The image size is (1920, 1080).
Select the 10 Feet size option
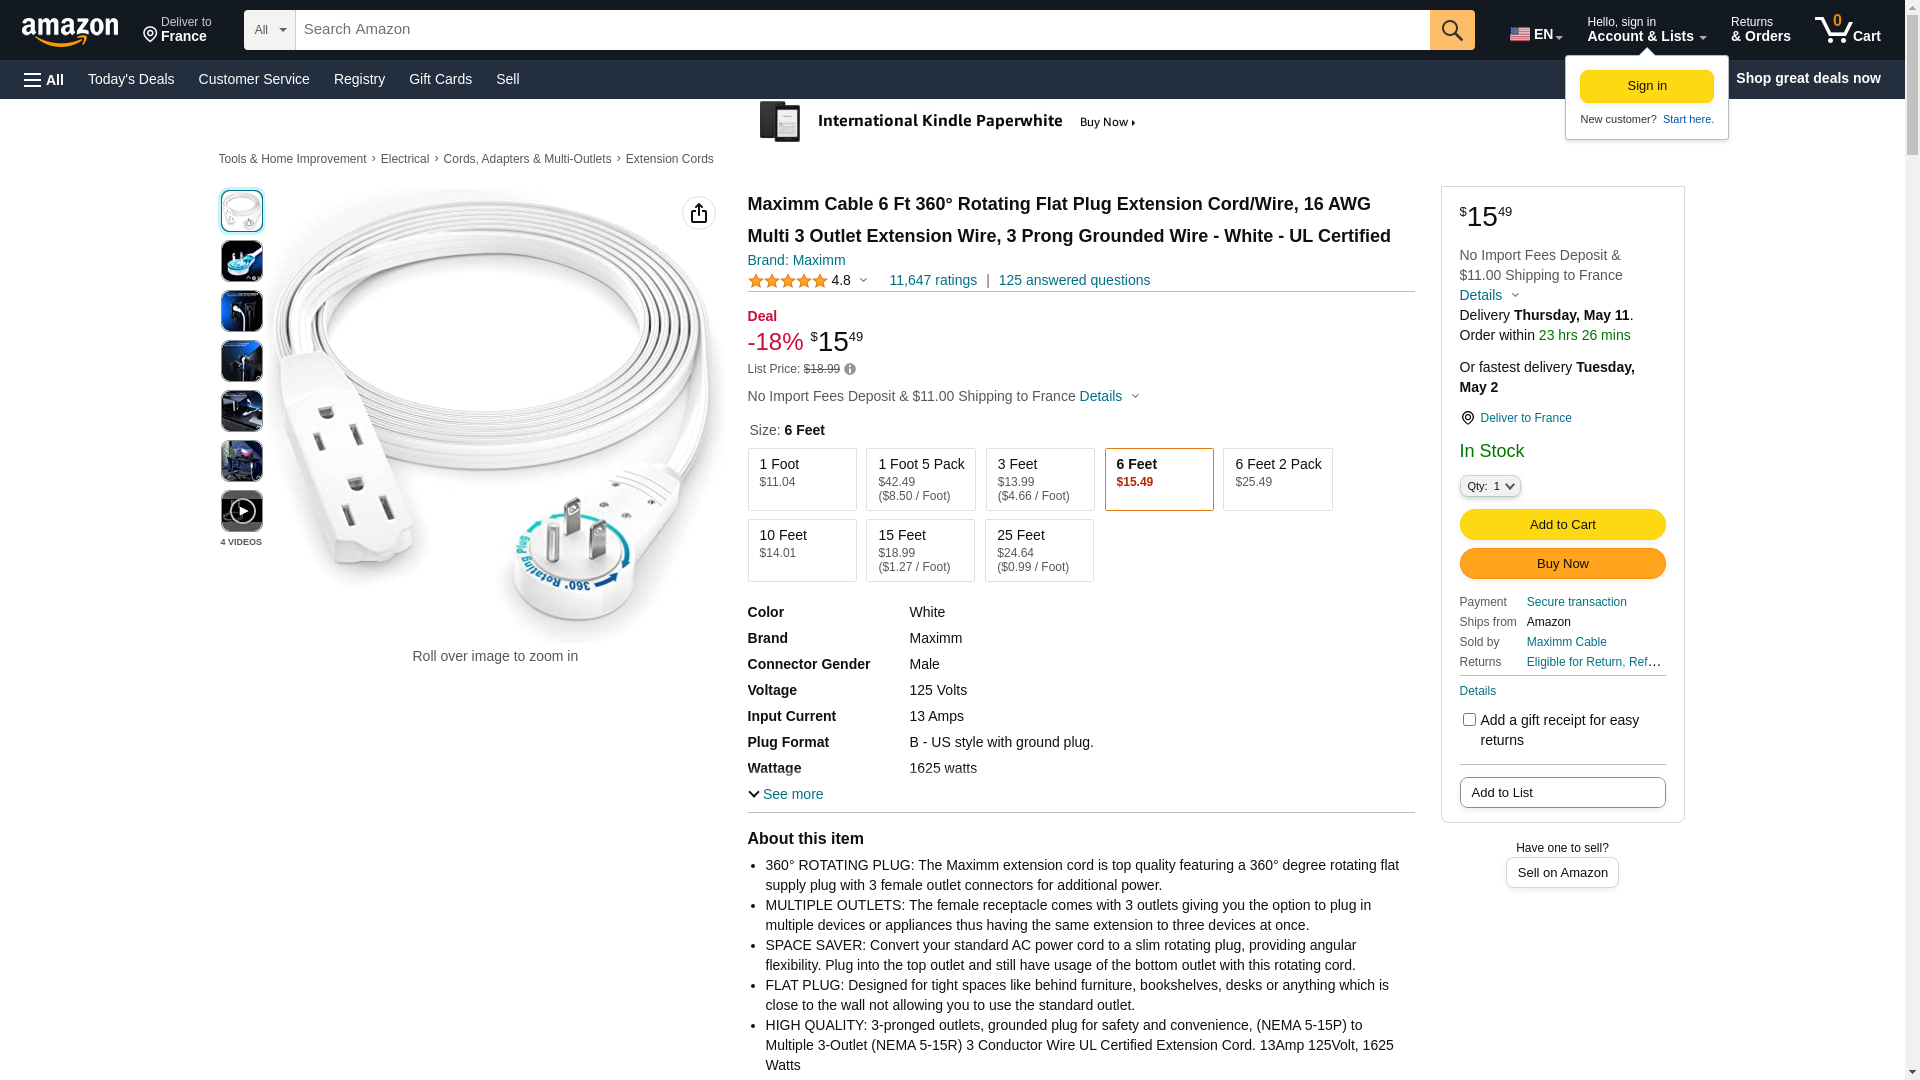[x=802, y=550]
